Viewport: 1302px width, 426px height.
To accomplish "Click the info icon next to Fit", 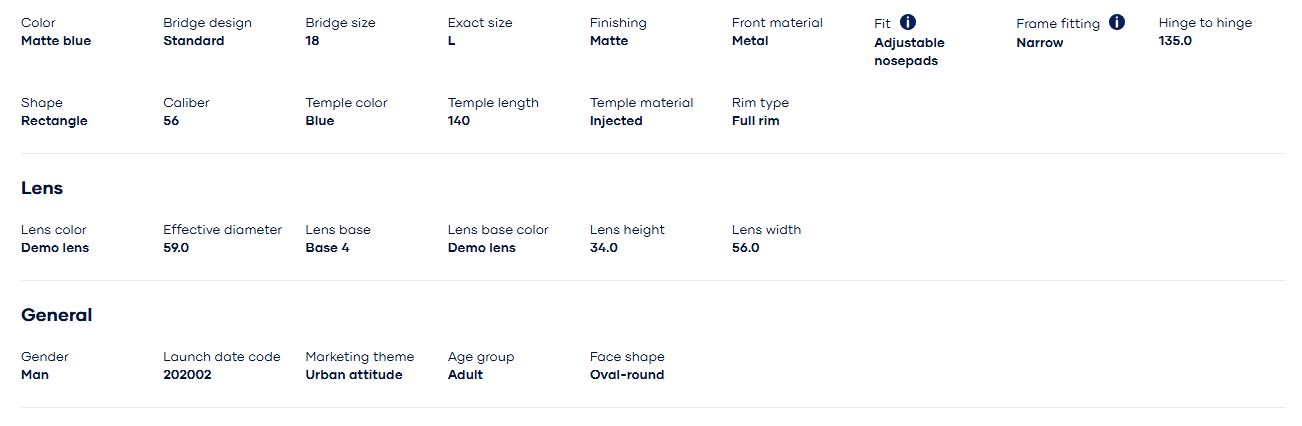I will [x=908, y=22].
